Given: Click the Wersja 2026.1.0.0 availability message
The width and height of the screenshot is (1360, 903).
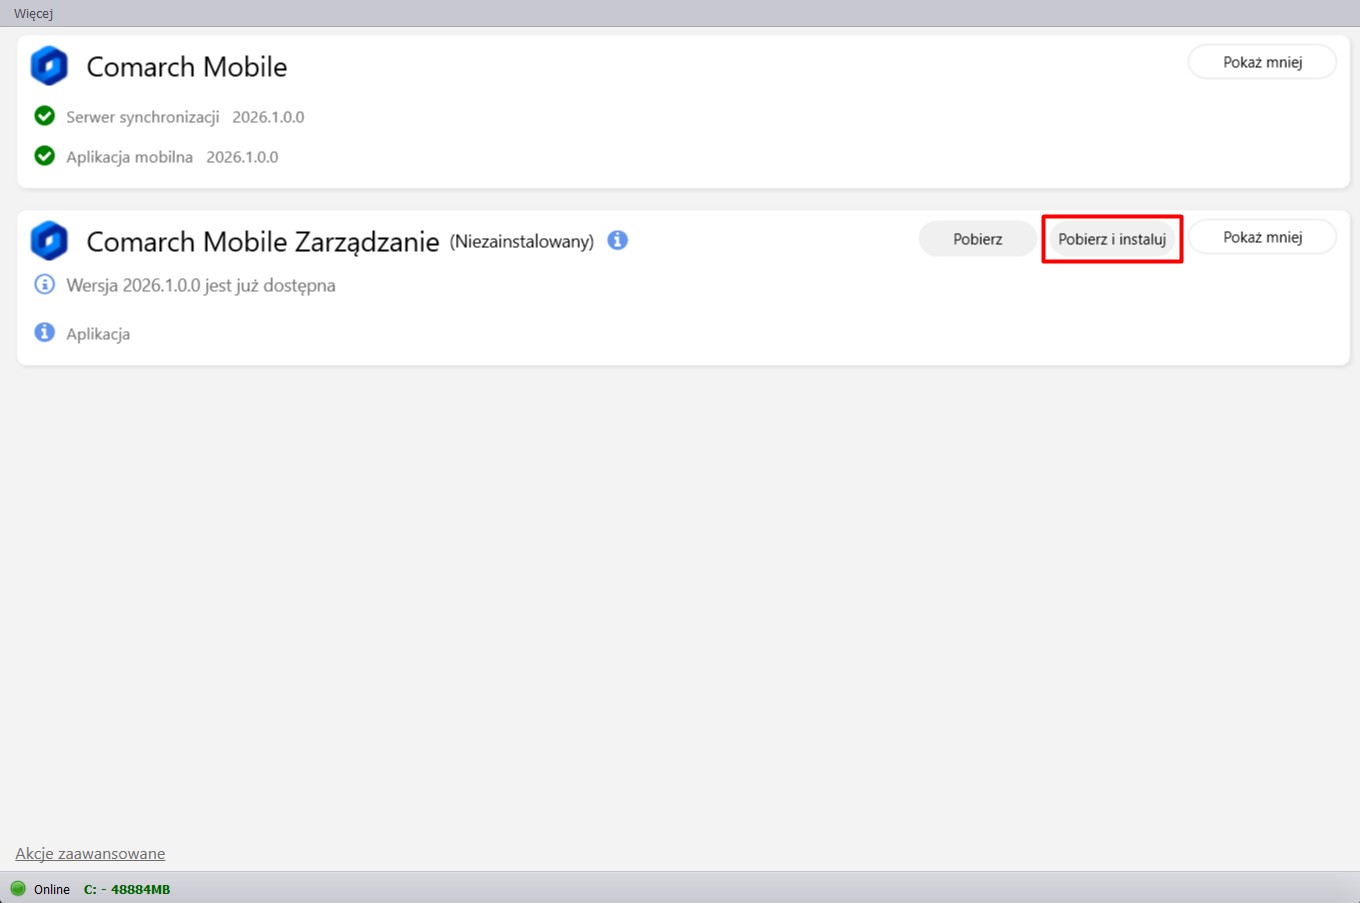Looking at the screenshot, I should coord(201,285).
